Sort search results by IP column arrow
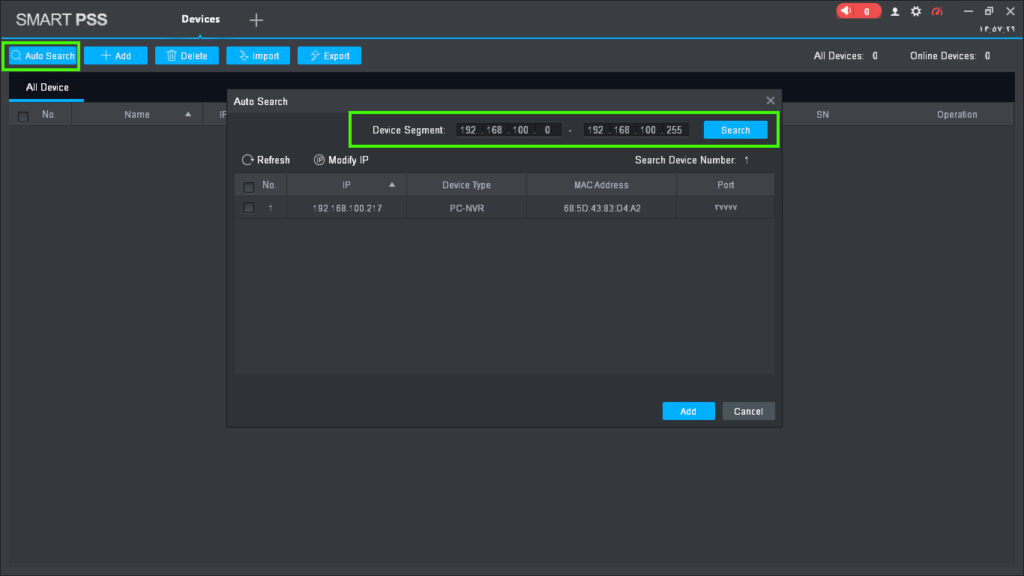This screenshot has height=576, width=1024. (392, 185)
